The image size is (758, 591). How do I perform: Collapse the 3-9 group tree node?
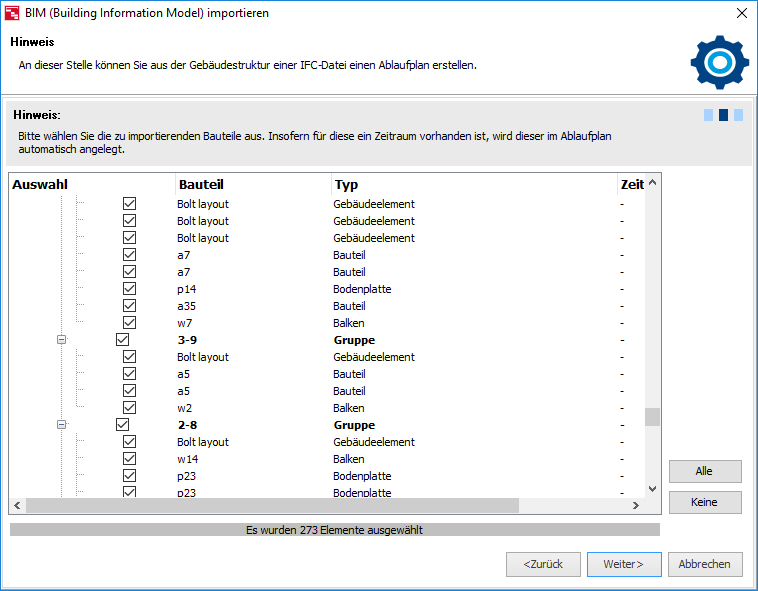(x=61, y=340)
